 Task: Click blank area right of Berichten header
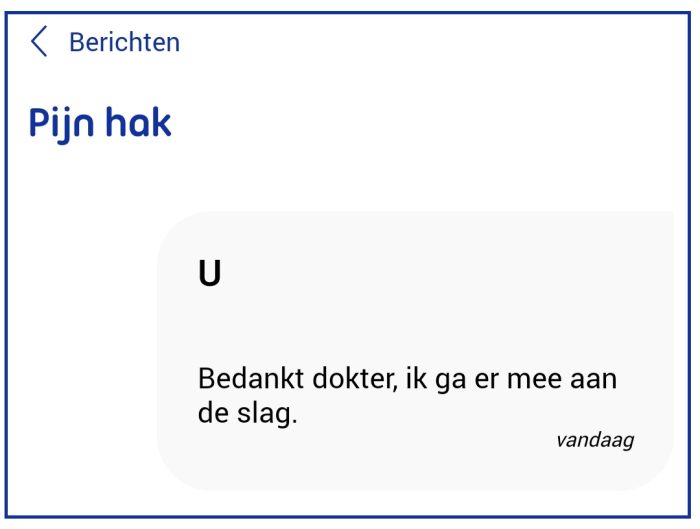(x=450, y=42)
